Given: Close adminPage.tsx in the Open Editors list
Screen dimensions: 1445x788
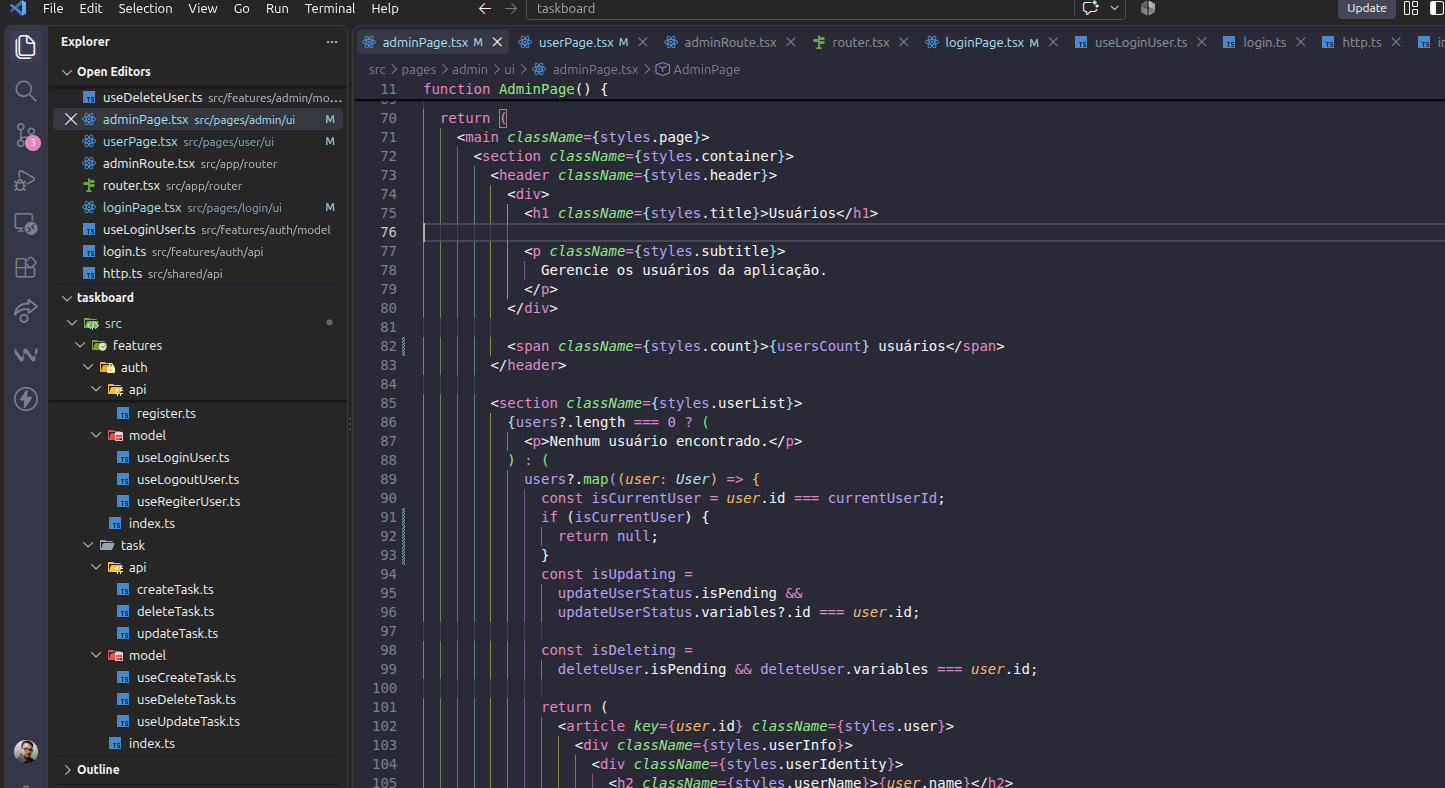Looking at the screenshot, I should tap(70, 119).
